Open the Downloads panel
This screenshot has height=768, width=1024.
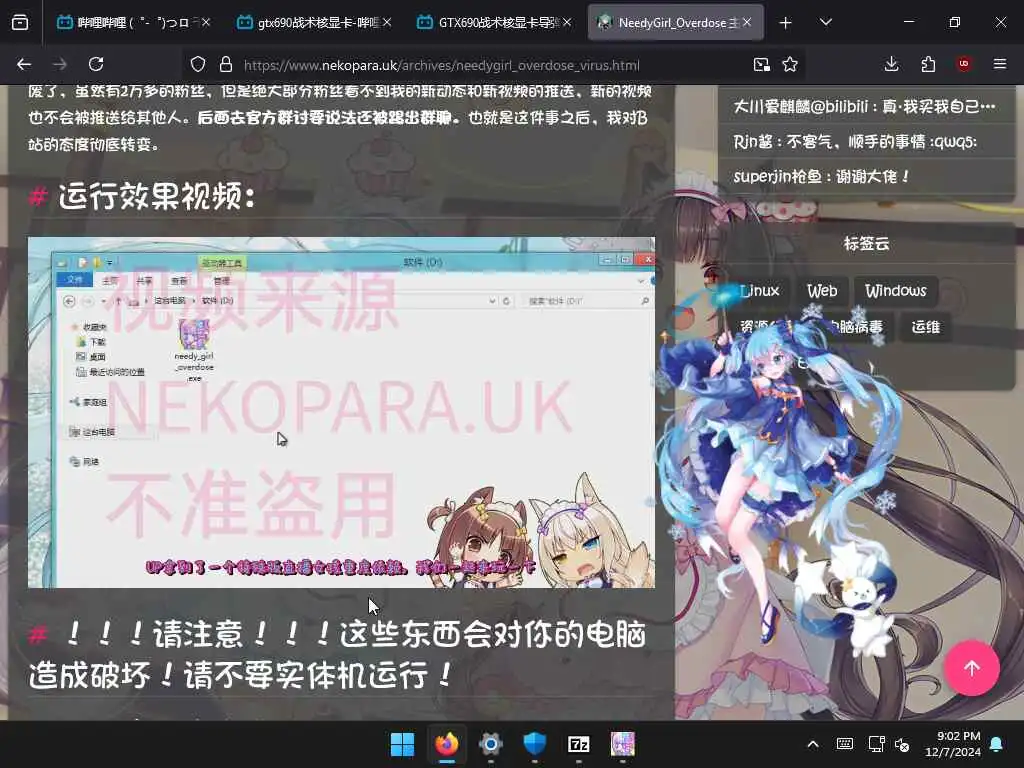tap(891, 64)
